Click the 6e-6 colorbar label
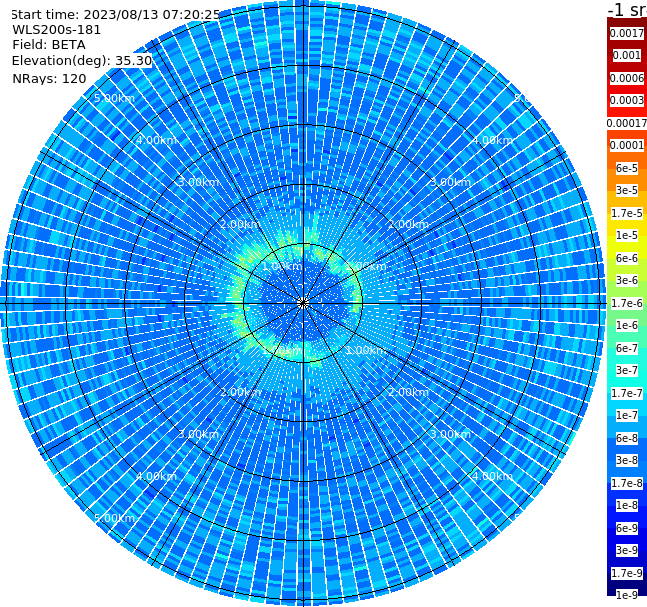 pyautogui.click(x=627, y=258)
